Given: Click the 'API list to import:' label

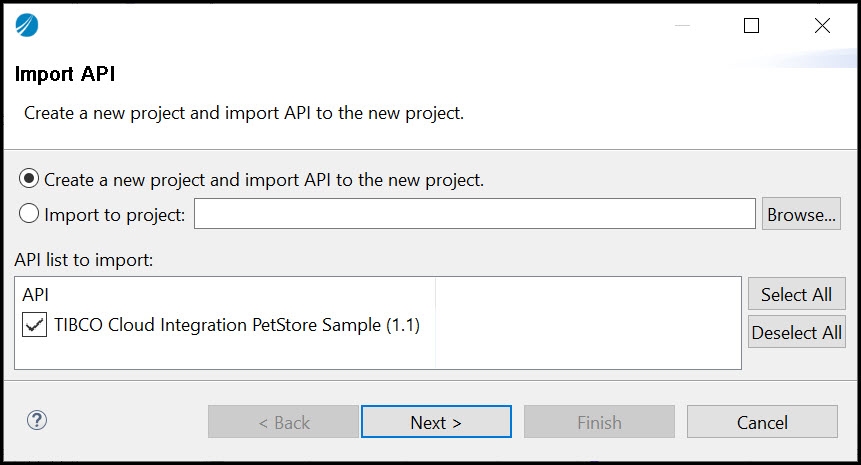Looking at the screenshot, I should click(x=84, y=259).
